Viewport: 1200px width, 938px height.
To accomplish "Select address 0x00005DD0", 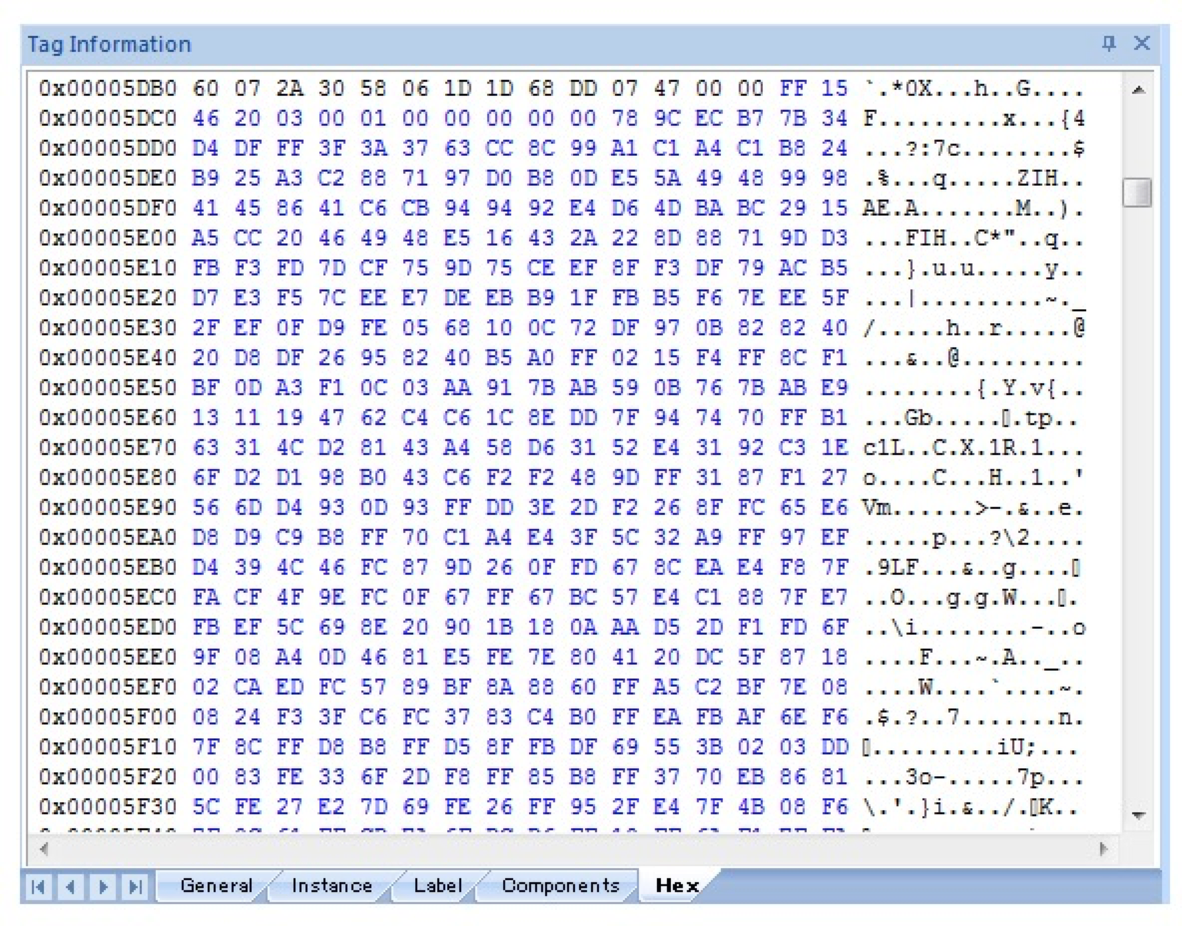I will point(108,149).
